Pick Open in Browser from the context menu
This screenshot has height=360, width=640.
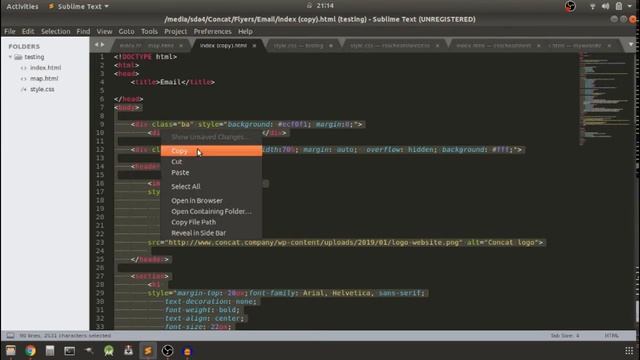pyautogui.click(x=211, y=201)
